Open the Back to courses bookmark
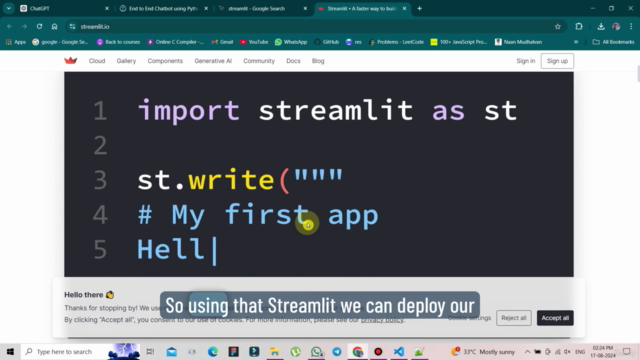This screenshot has height=360, width=640. click(x=118, y=42)
